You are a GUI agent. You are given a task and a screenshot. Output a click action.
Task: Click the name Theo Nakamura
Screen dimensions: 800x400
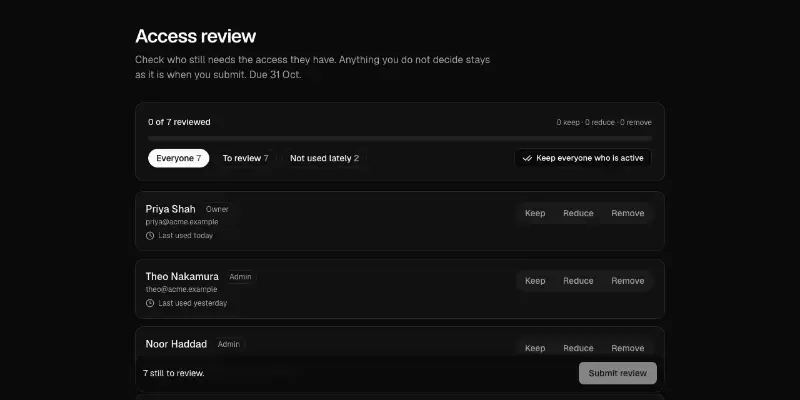[x=182, y=277]
